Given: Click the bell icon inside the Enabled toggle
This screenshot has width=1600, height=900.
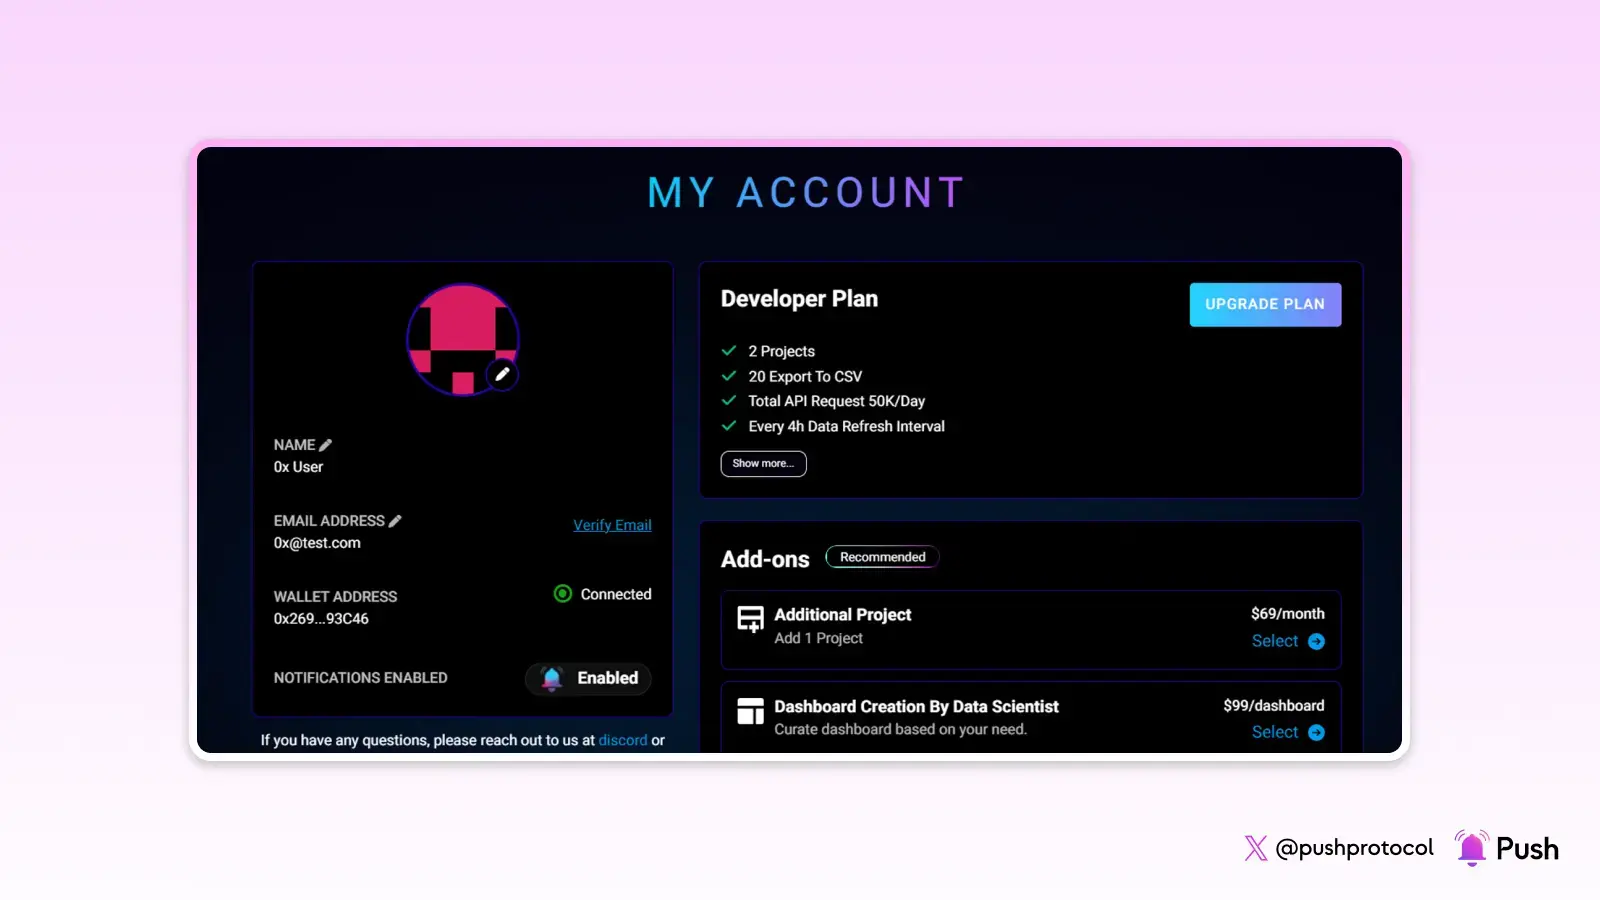Looking at the screenshot, I should [550, 678].
